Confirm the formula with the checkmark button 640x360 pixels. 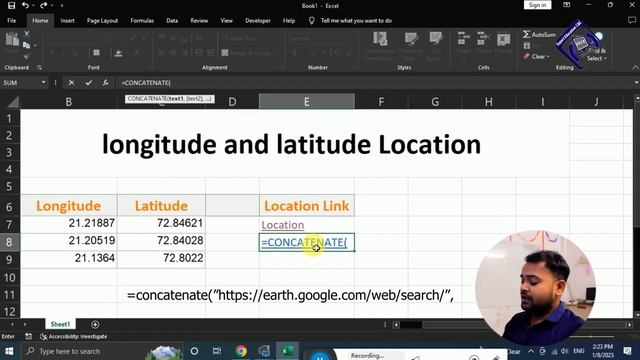coord(89,83)
